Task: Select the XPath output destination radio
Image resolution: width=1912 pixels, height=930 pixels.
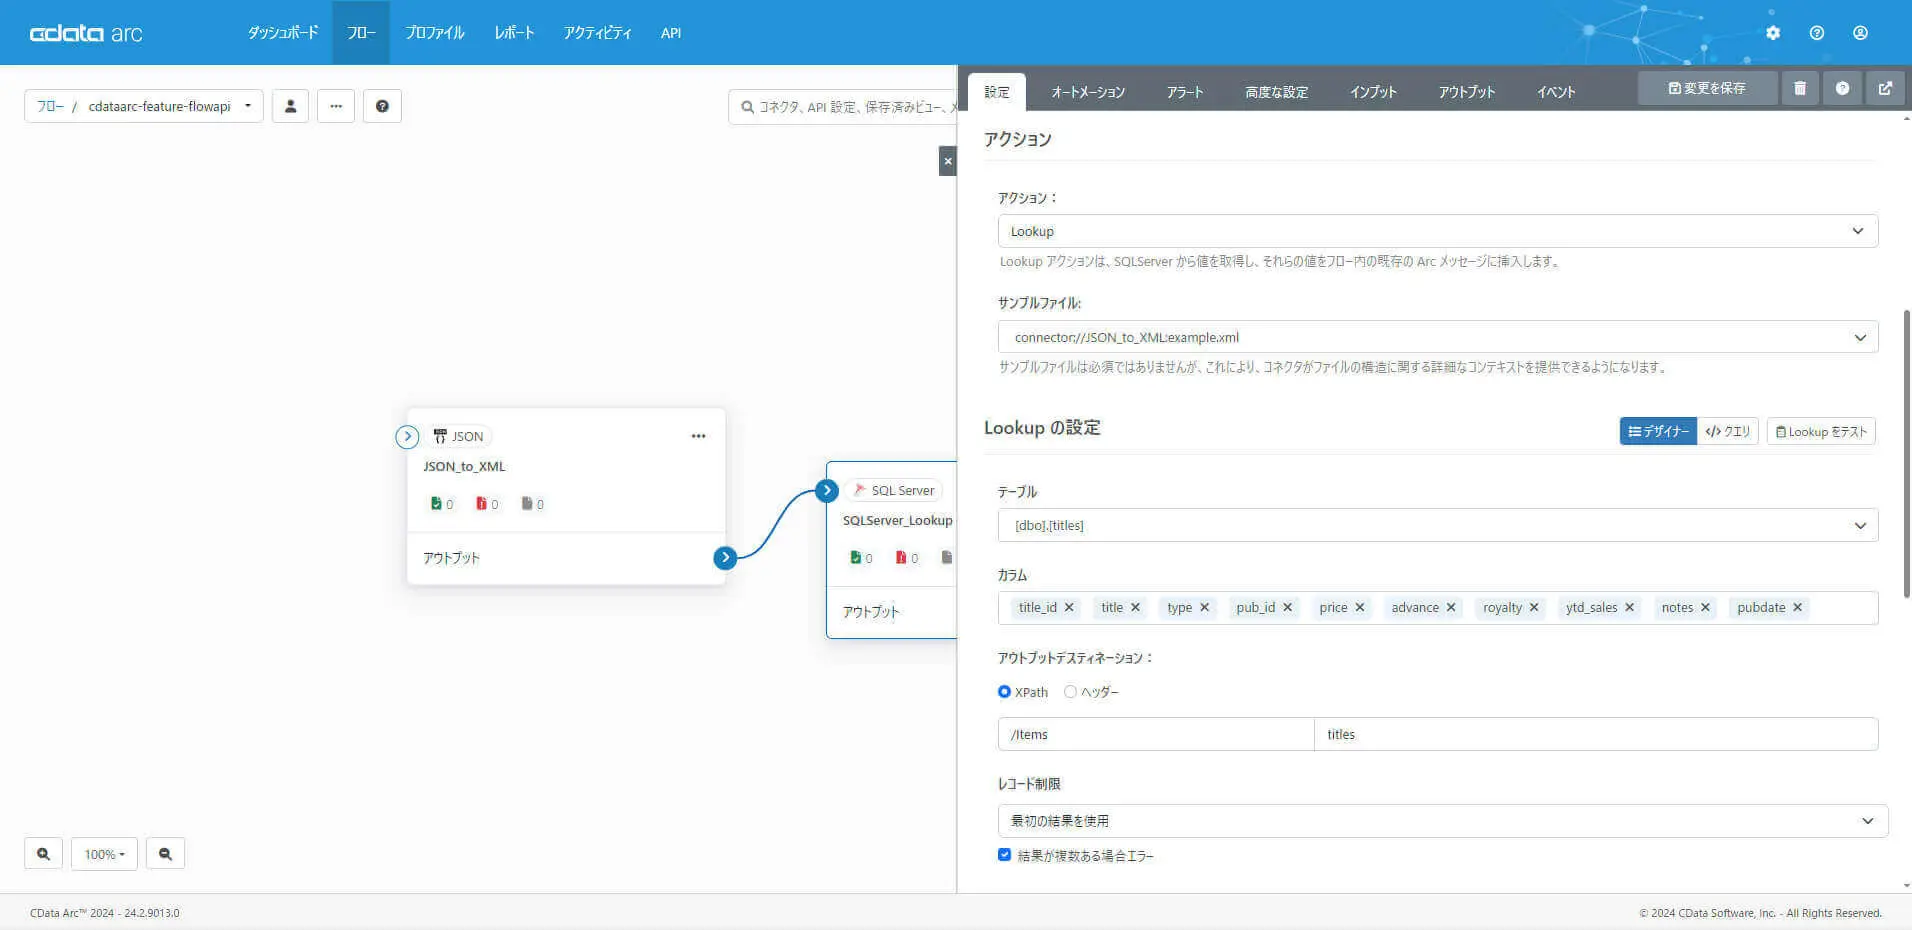Action: (x=1004, y=692)
